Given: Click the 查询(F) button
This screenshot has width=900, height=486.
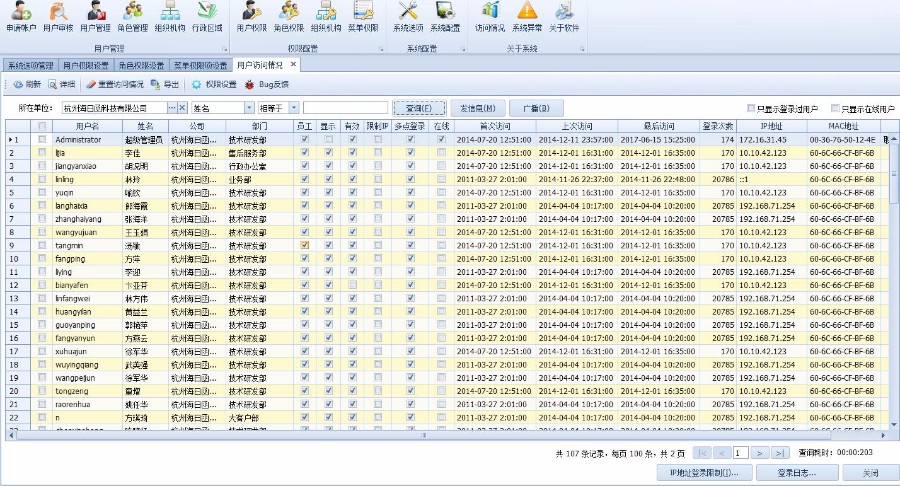Looking at the screenshot, I should point(418,108).
